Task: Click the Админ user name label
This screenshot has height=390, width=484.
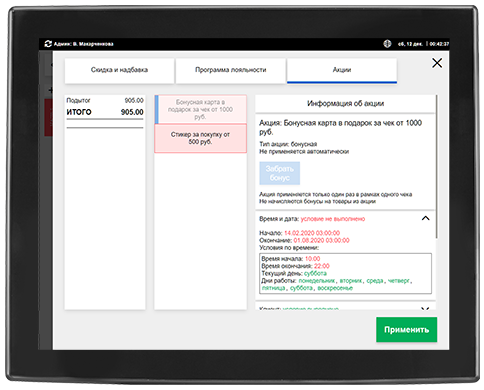Action: (84, 44)
